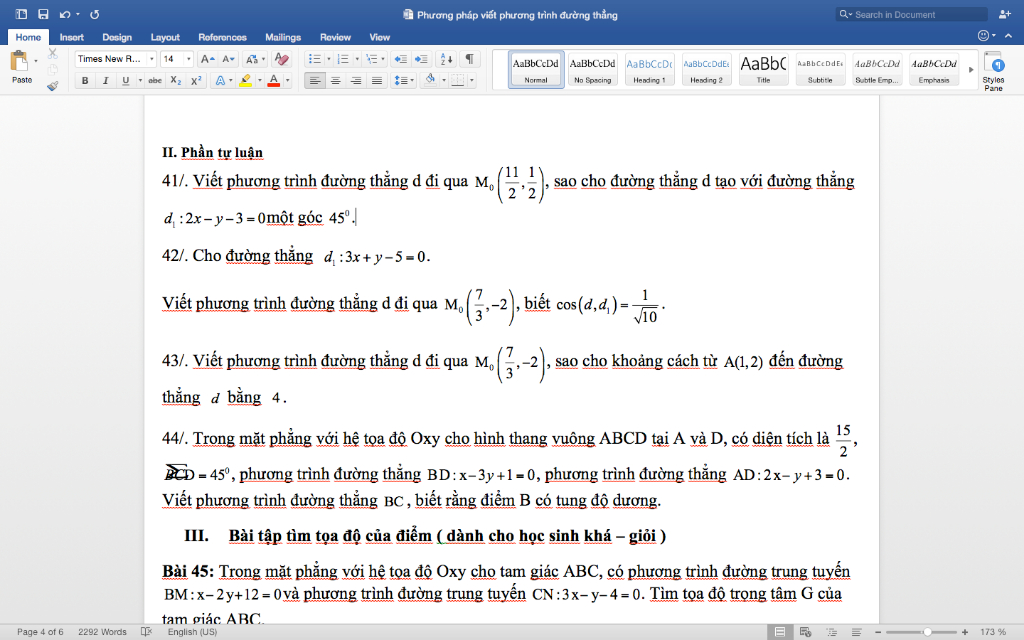Apply No Spacing style
Viewport: 1024px width, 640px height.
click(592, 69)
